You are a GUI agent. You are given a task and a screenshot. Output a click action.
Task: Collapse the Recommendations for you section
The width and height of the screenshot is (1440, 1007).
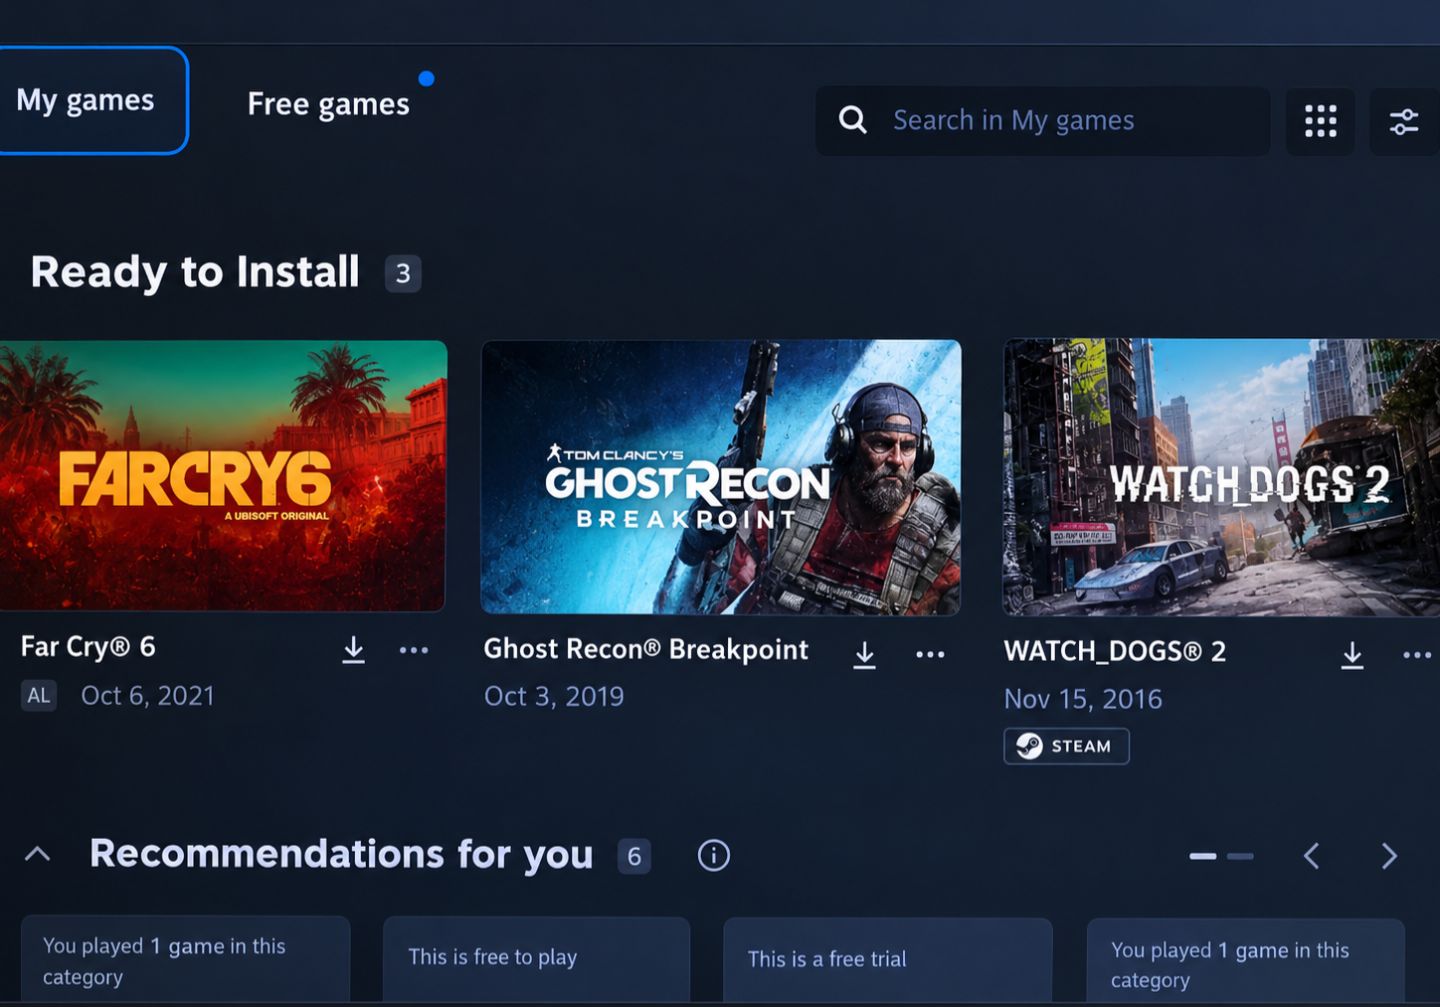pos(38,855)
